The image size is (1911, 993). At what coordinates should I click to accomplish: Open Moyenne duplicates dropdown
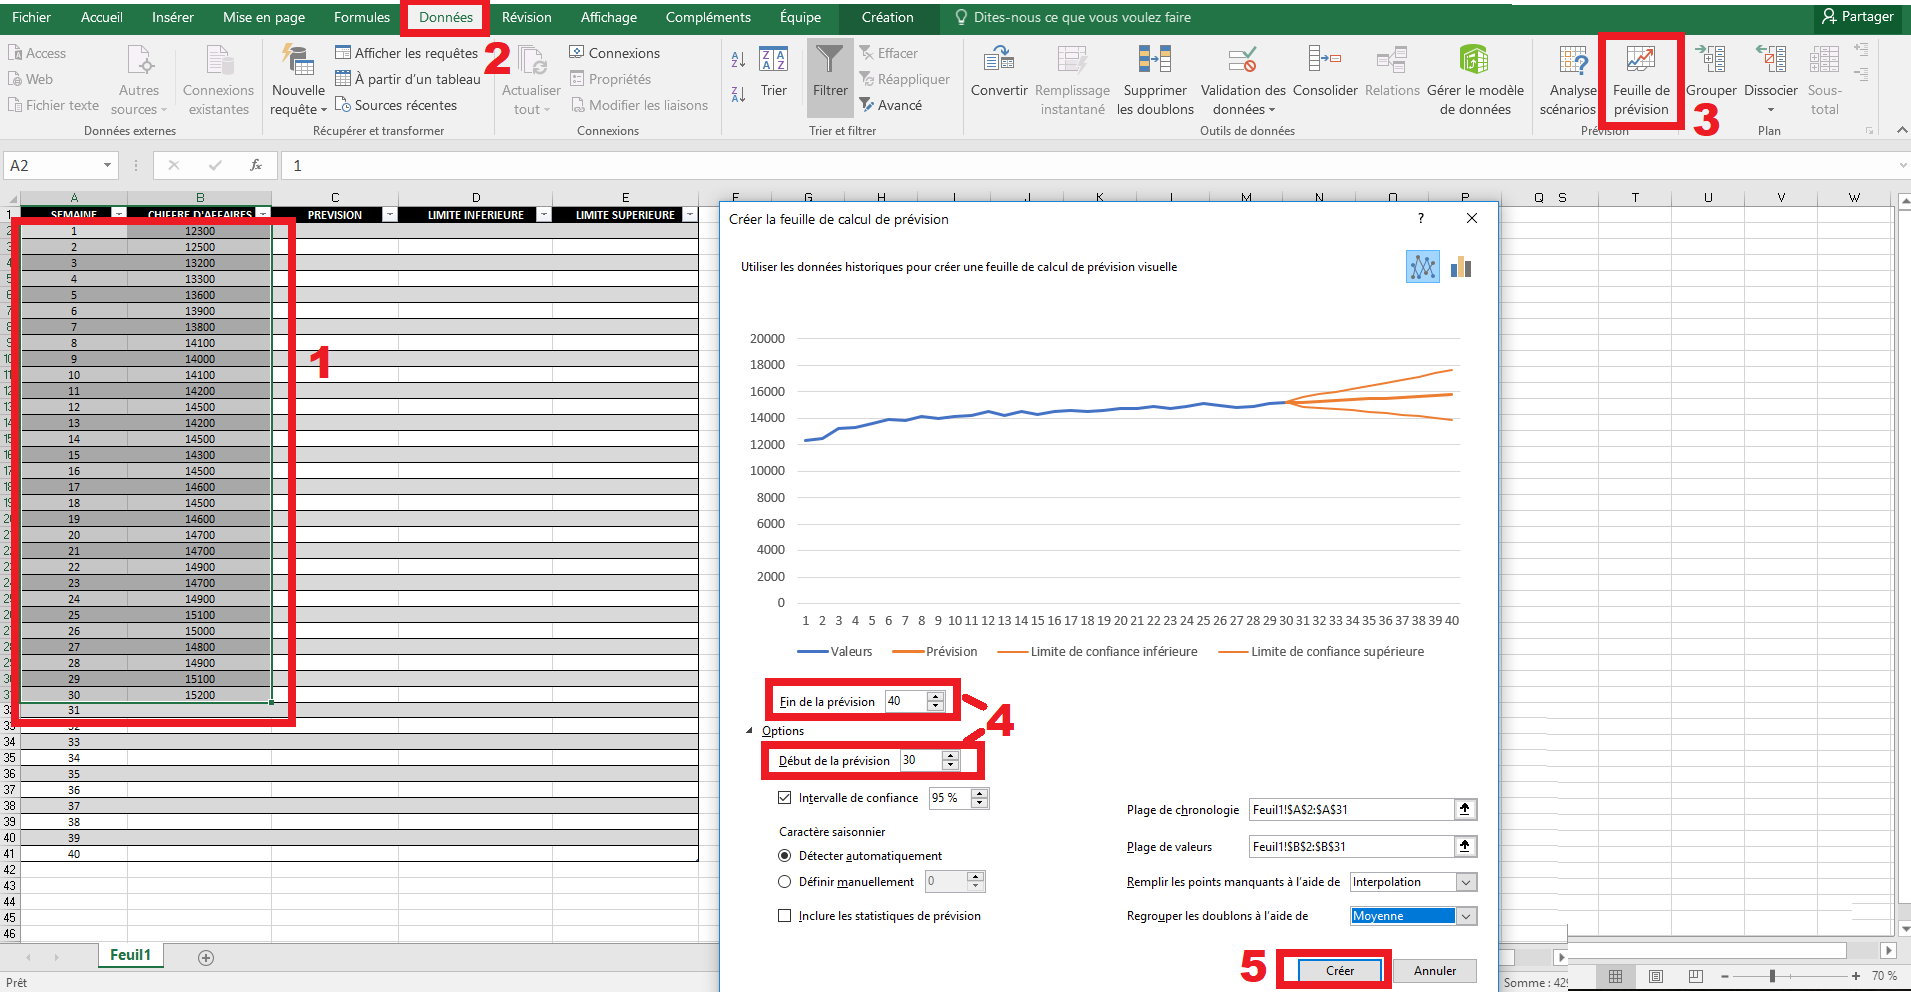[1466, 916]
